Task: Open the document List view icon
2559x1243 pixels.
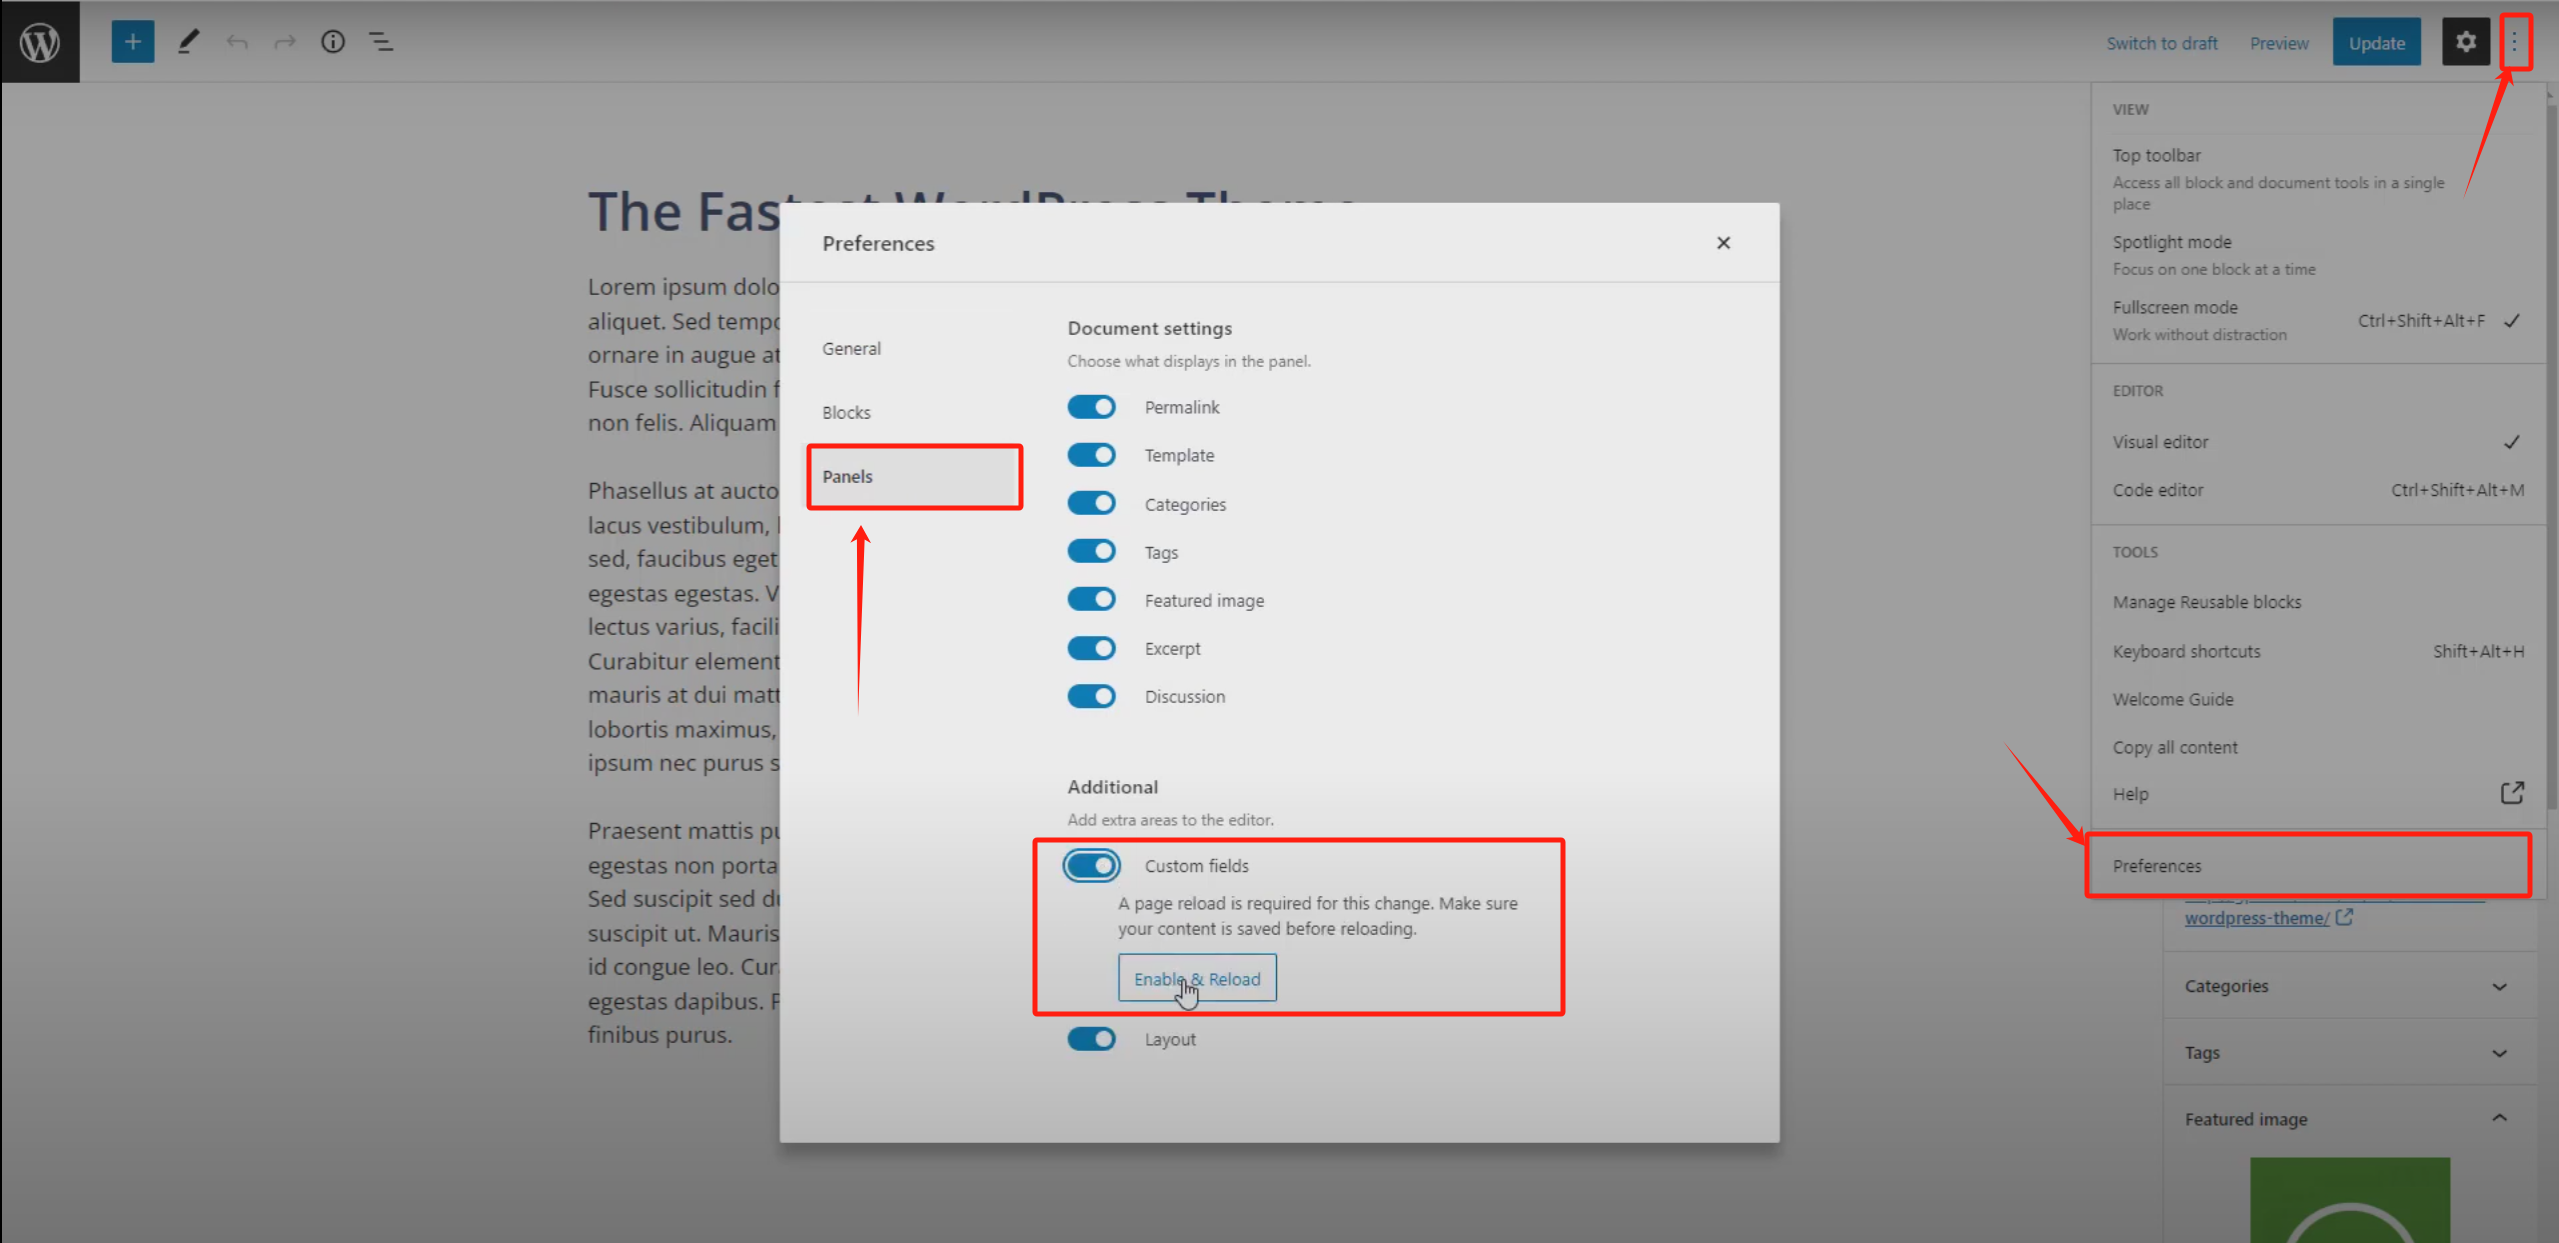Action: click(x=381, y=41)
